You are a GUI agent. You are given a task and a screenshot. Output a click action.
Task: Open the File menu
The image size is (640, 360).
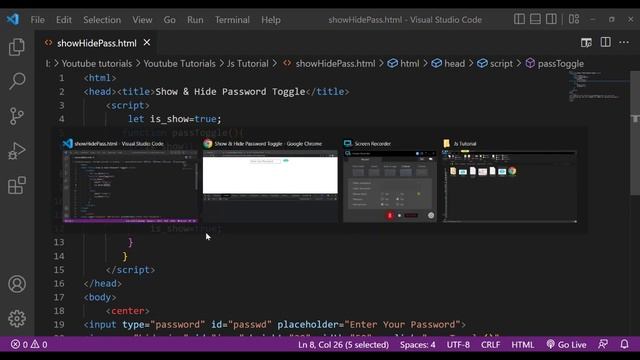(x=38, y=20)
